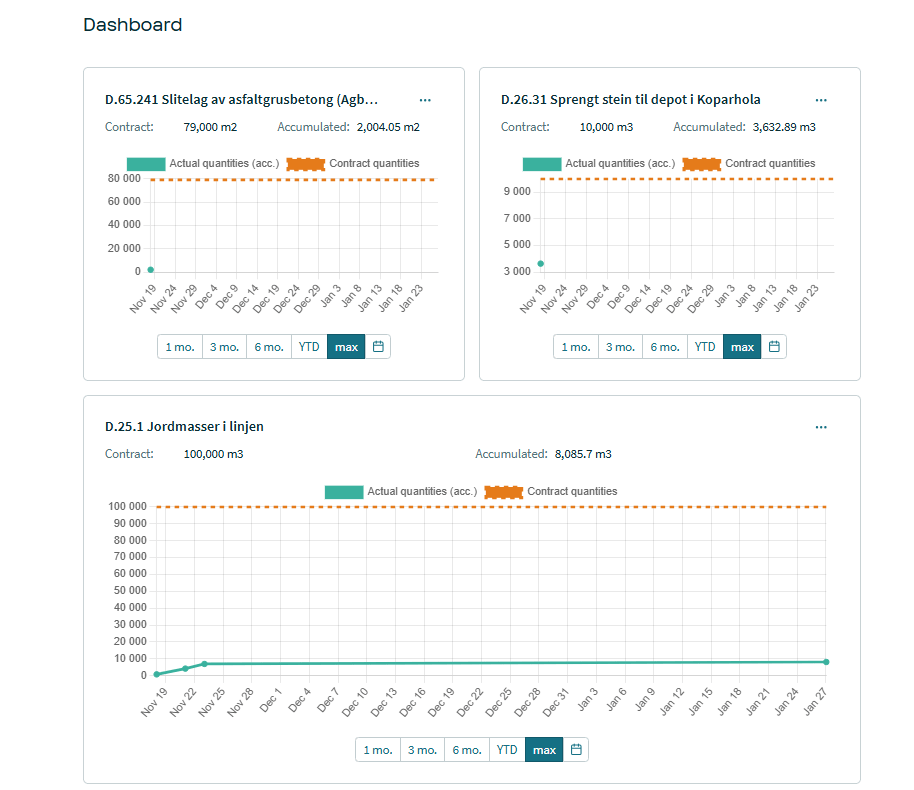Open the three-dot menu on D.65.241 card
Screen dimensions: 914x790
pyautogui.click(x=425, y=100)
